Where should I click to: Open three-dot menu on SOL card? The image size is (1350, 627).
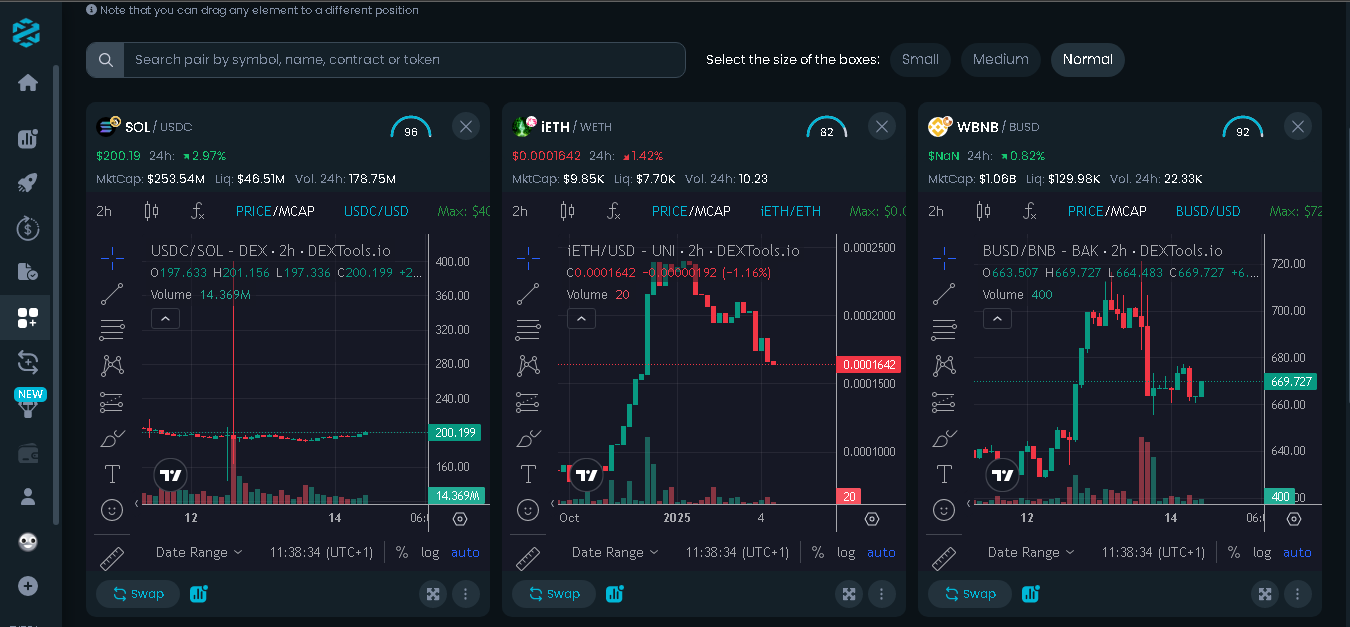coord(465,594)
